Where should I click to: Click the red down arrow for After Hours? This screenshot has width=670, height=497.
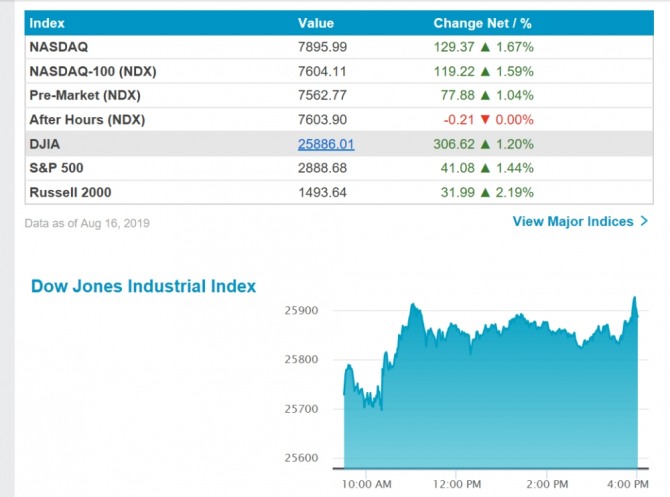point(485,120)
